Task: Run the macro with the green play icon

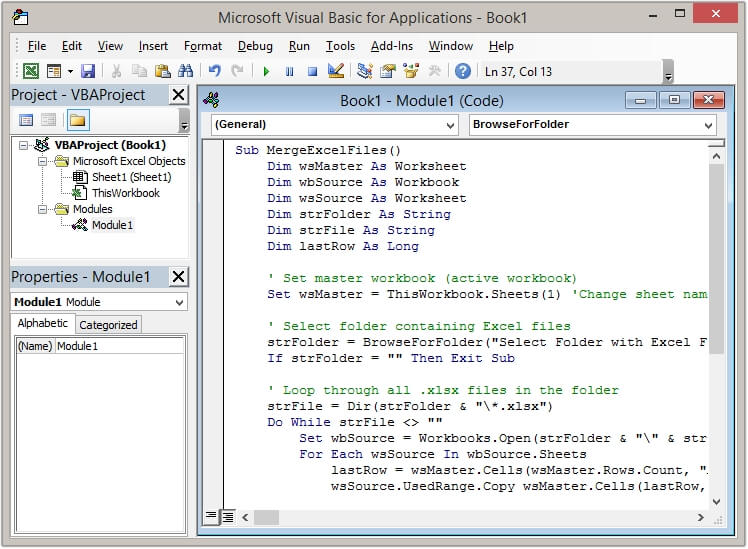Action: 266,71
